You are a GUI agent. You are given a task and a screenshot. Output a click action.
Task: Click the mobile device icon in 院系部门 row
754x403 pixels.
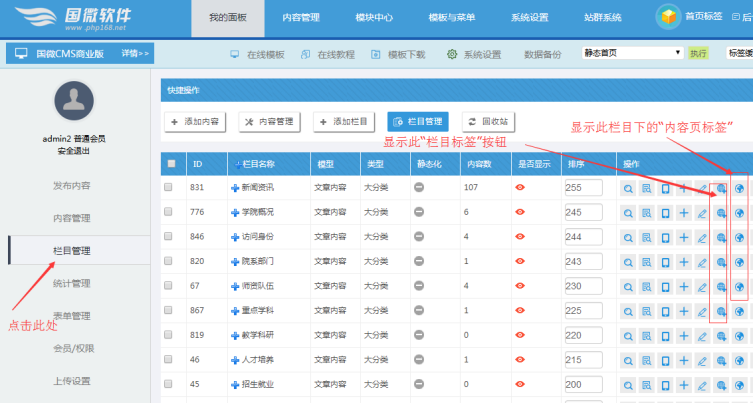(x=665, y=262)
